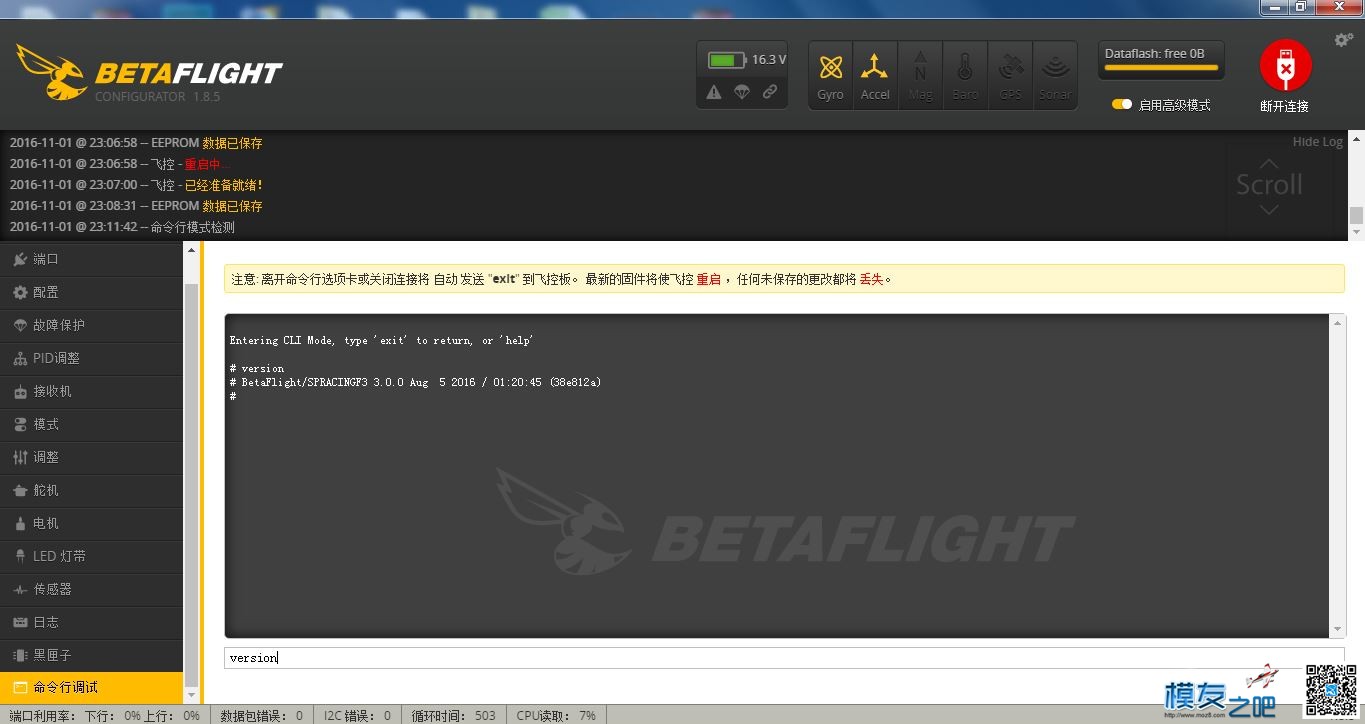
Task: Click the log panel scrollbar thumb
Action: coord(1356,215)
